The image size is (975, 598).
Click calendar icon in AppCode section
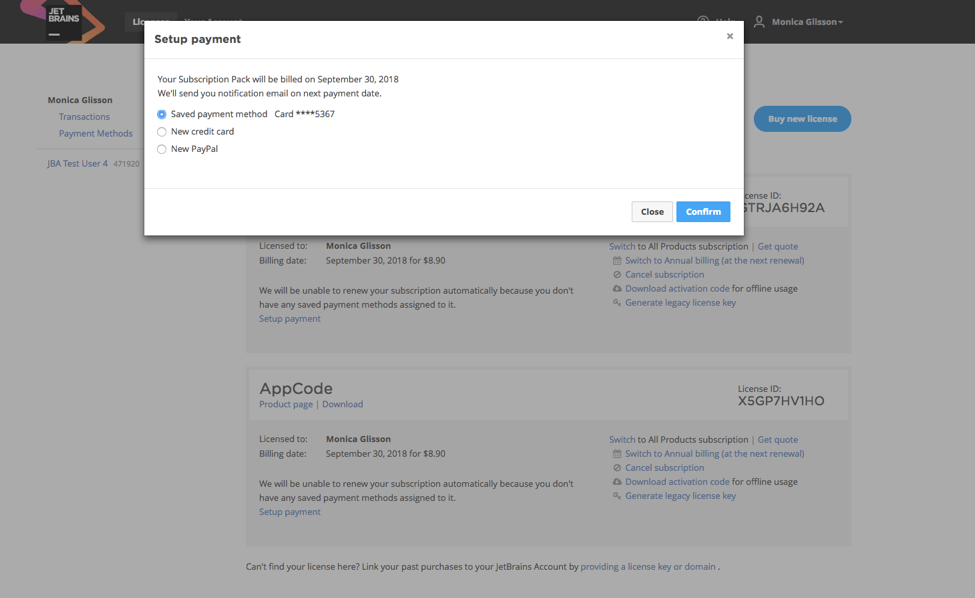(617, 454)
